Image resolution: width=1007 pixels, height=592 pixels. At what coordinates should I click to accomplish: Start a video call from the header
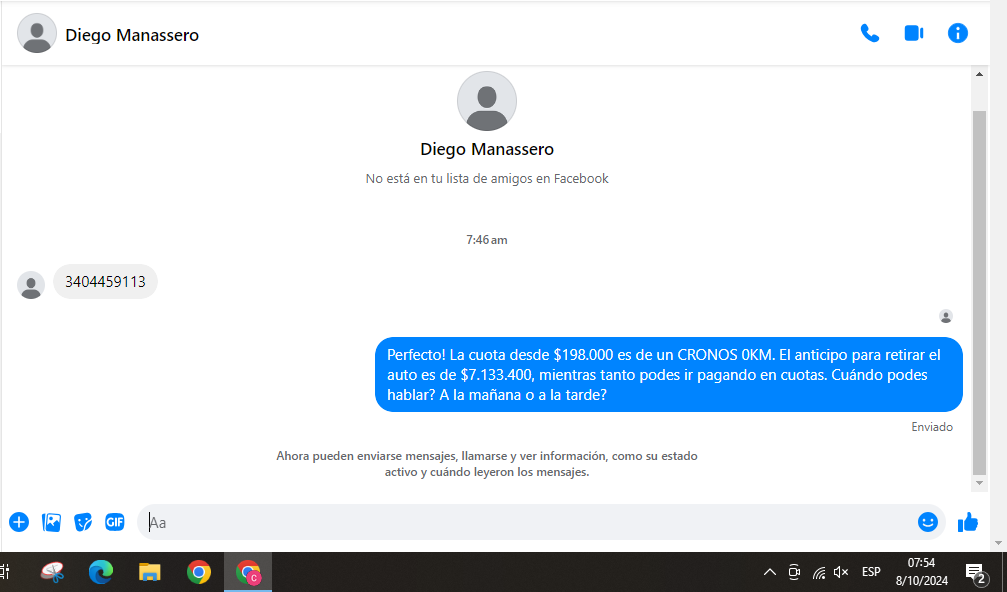point(913,33)
